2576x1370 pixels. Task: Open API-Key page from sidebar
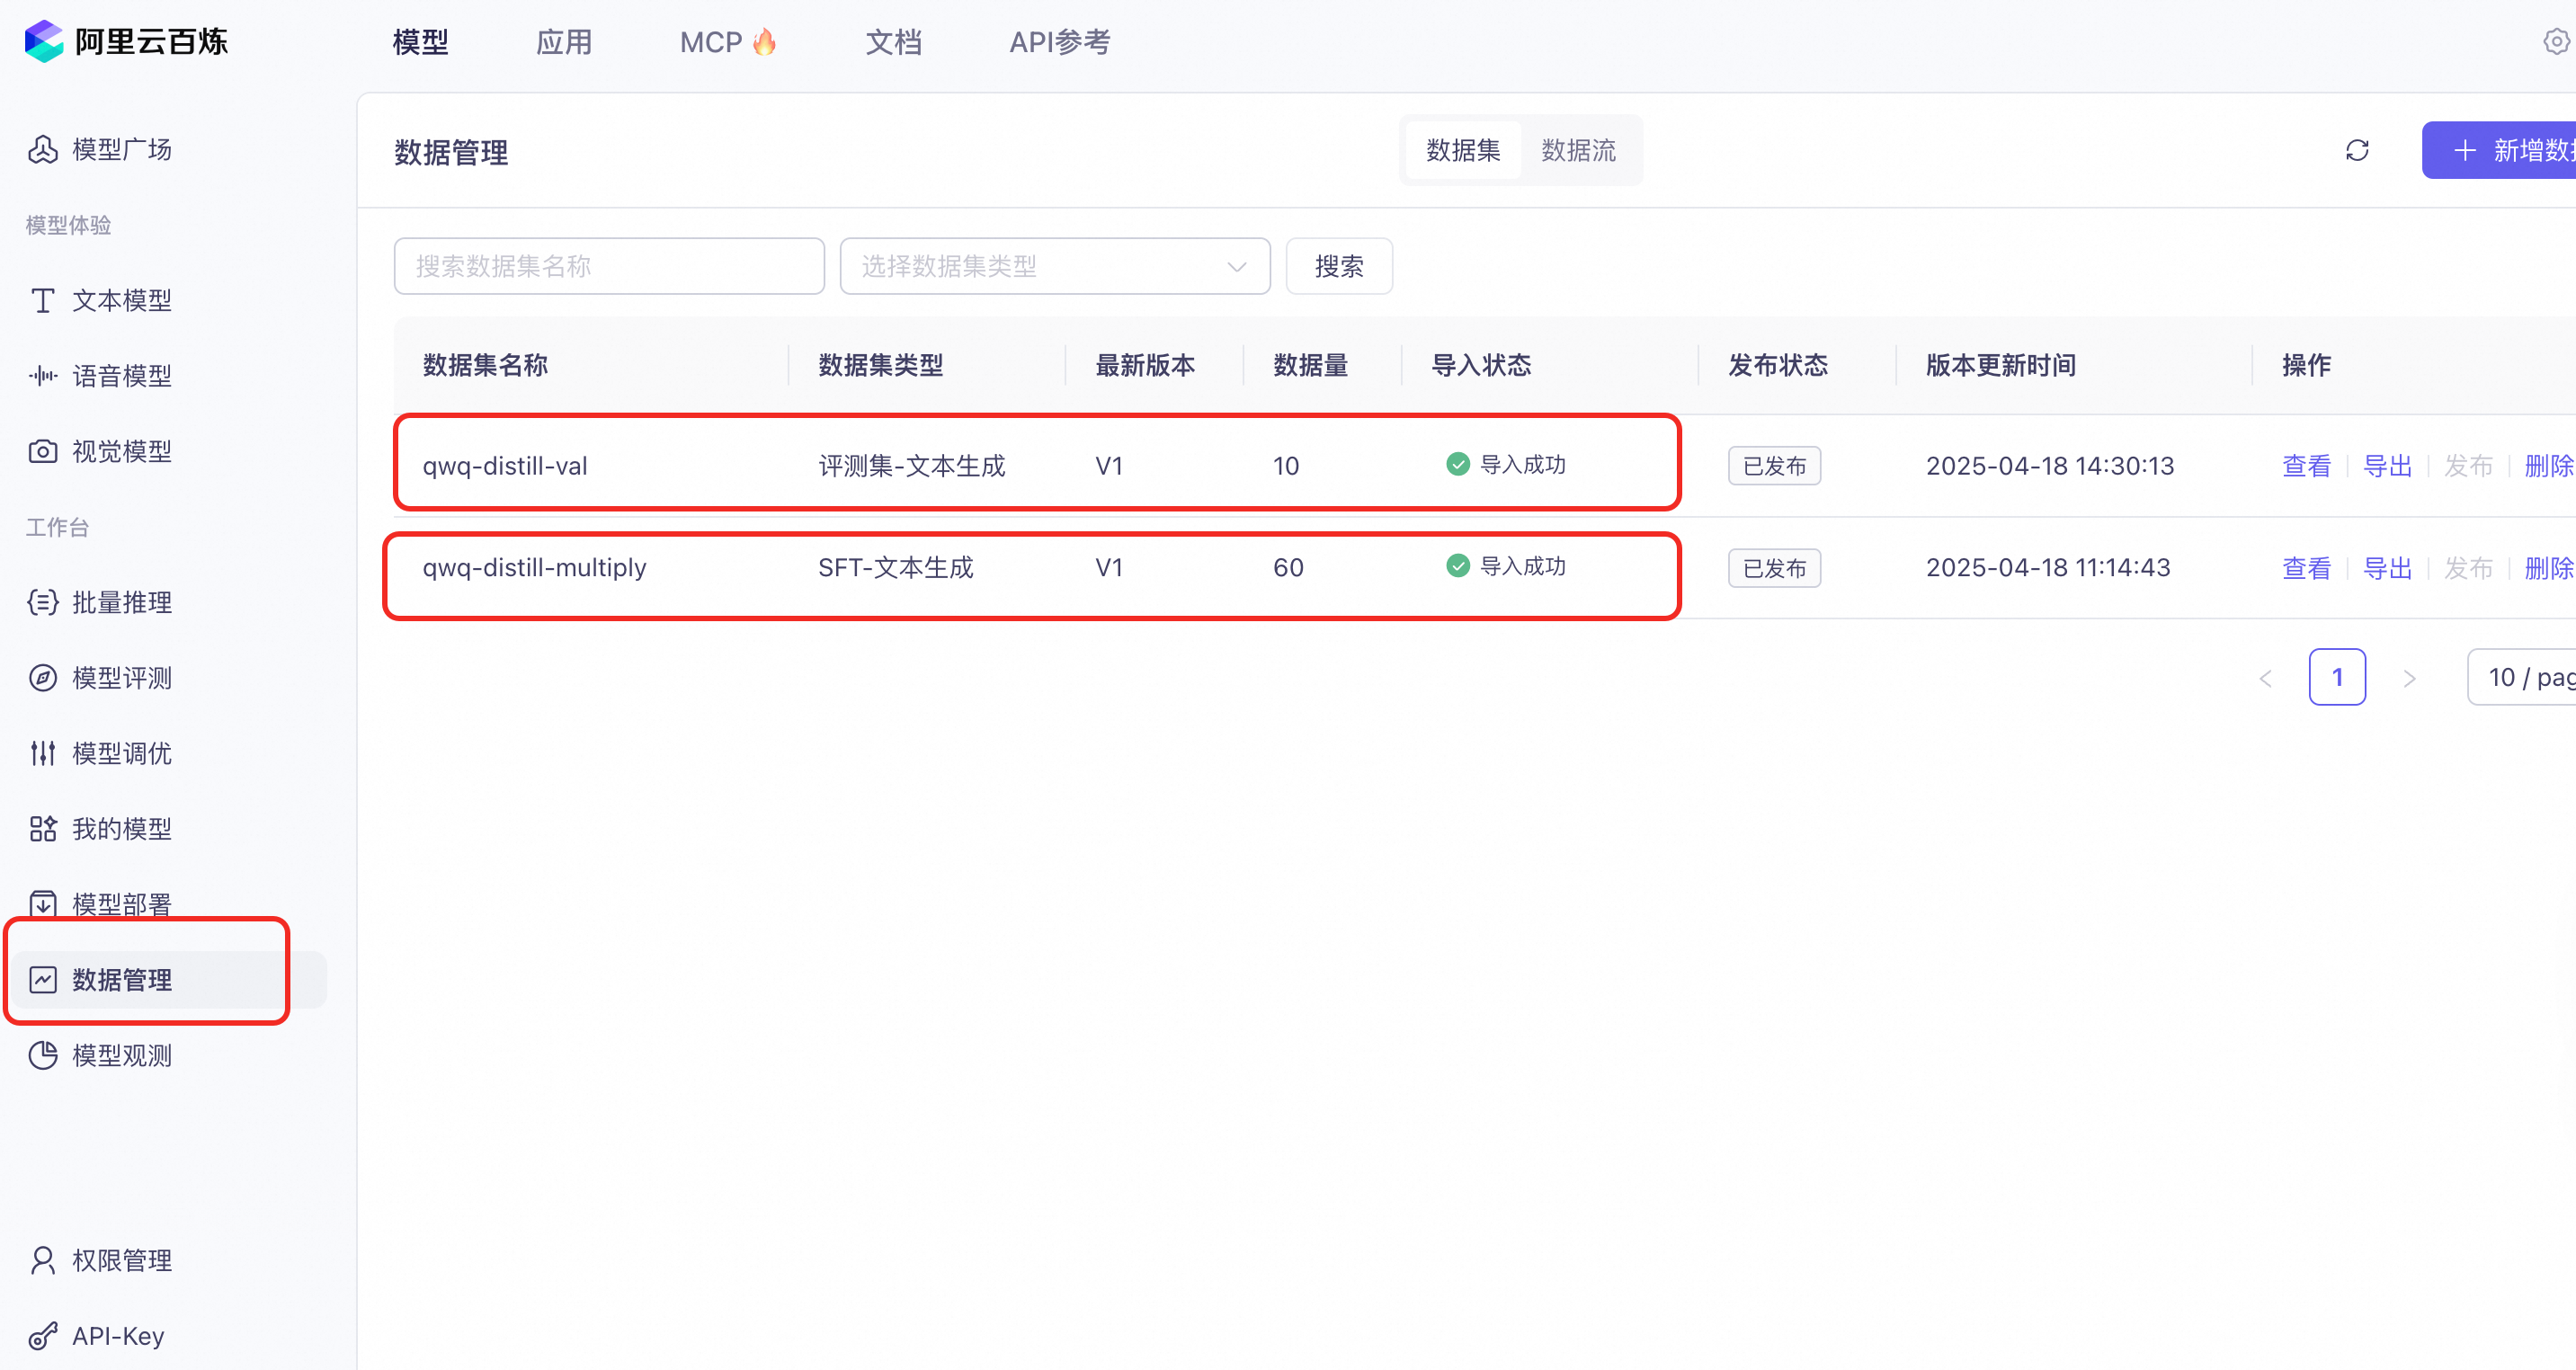click(x=118, y=1336)
